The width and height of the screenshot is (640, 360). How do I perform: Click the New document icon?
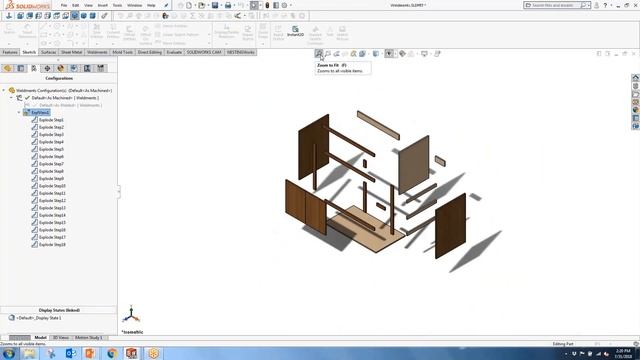point(189,5)
